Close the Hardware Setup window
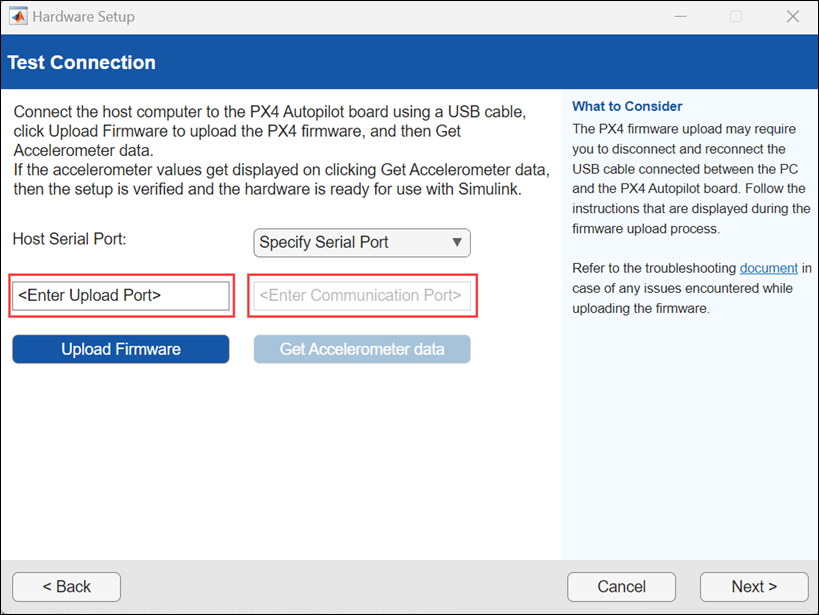The height and width of the screenshot is (615, 819). 792,17
